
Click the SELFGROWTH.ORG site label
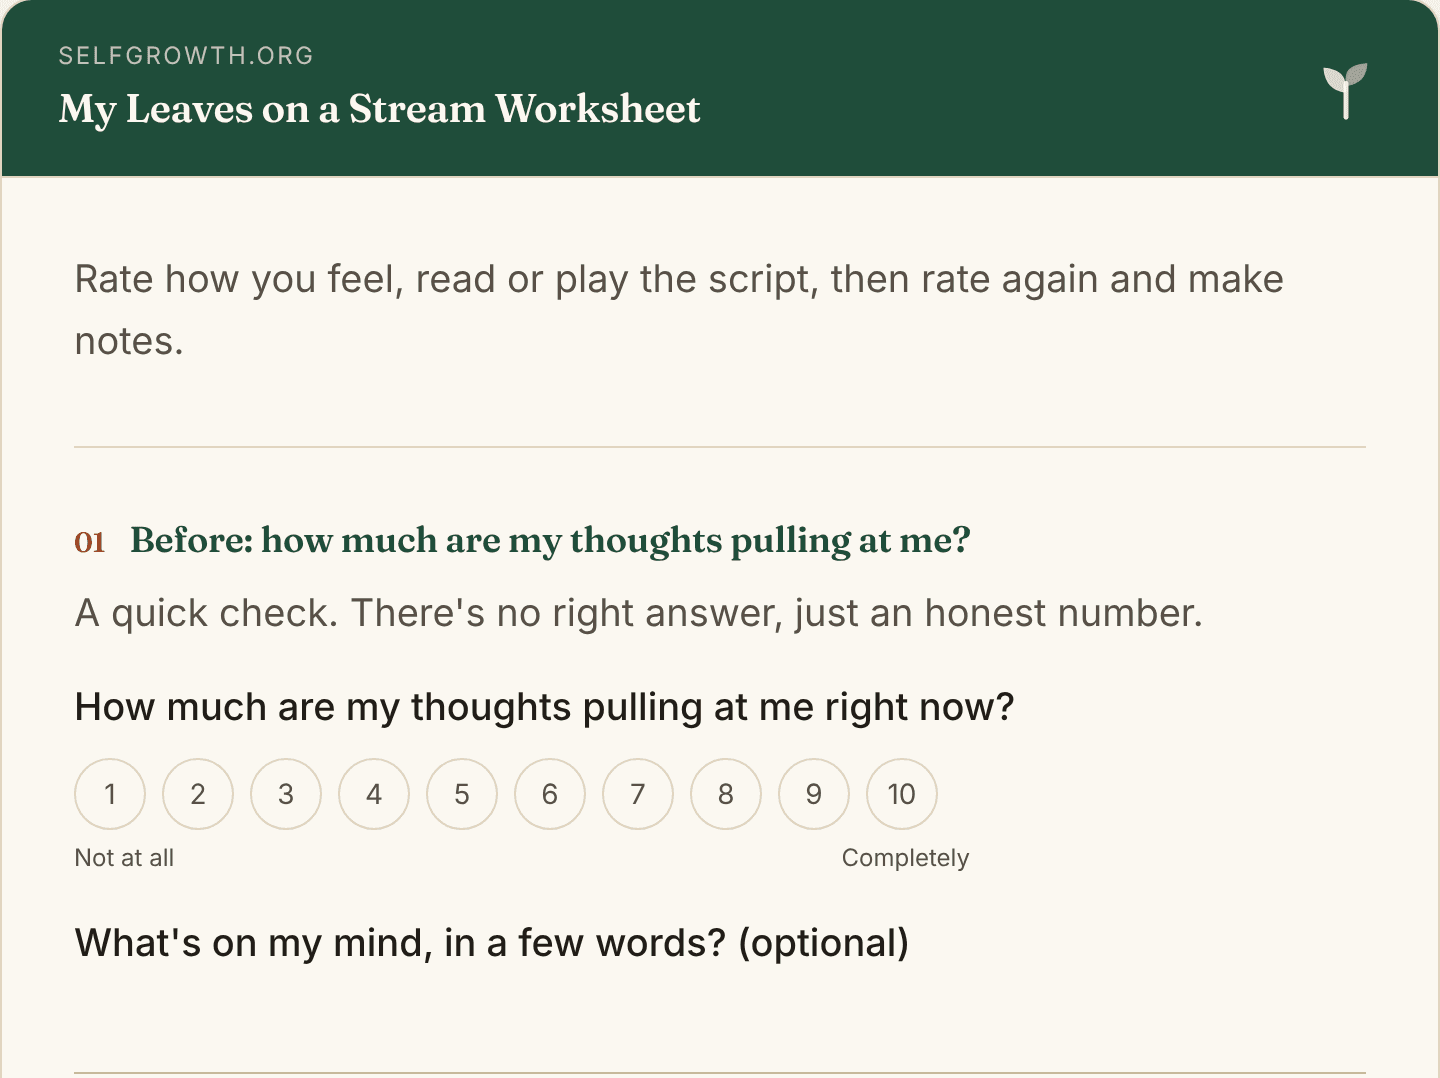tap(186, 56)
